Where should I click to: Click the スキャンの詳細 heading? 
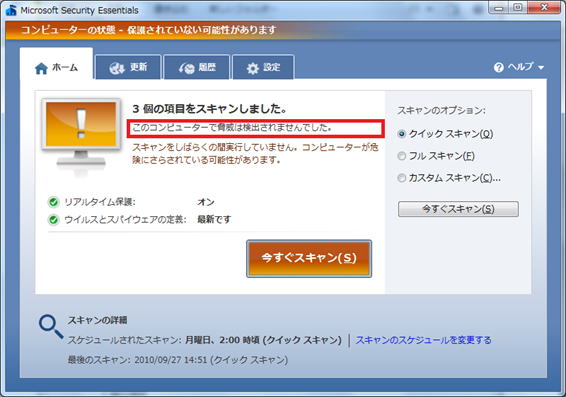point(97,320)
